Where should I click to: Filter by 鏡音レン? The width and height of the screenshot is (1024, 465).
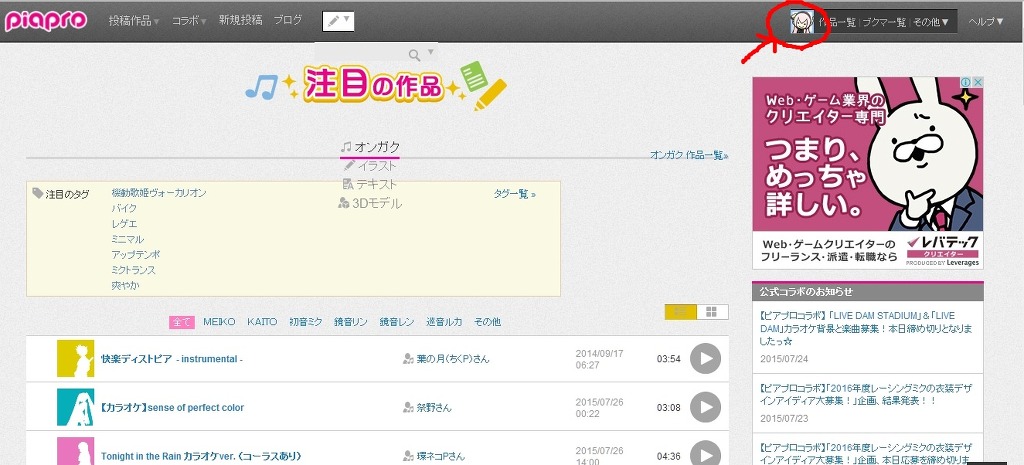pyautogui.click(x=397, y=322)
